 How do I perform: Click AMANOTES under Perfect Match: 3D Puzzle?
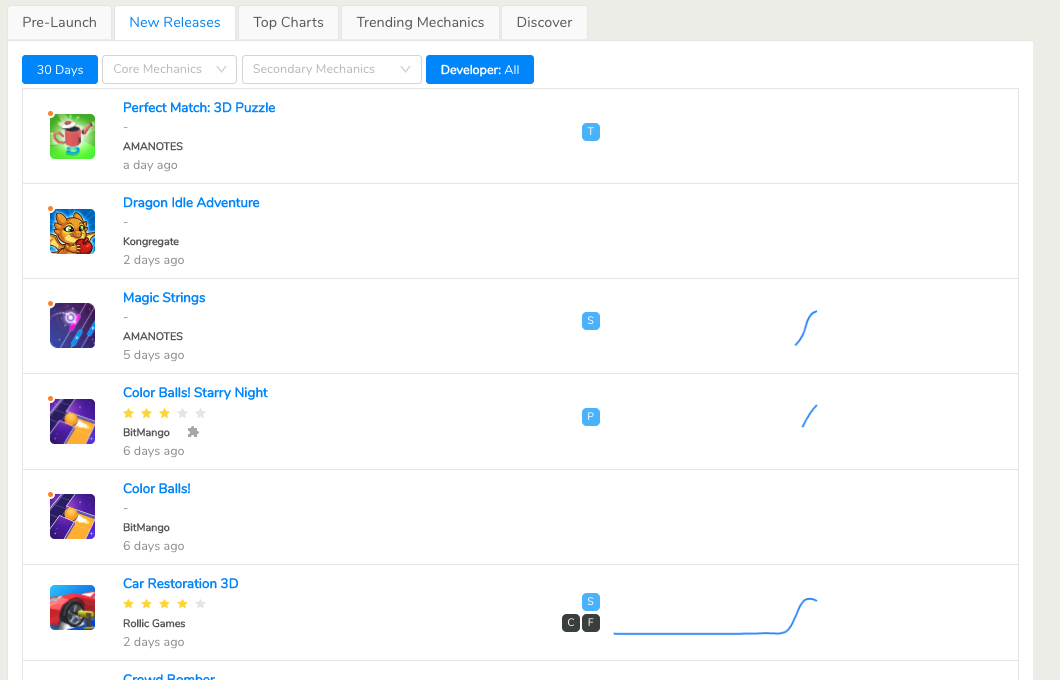point(153,146)
